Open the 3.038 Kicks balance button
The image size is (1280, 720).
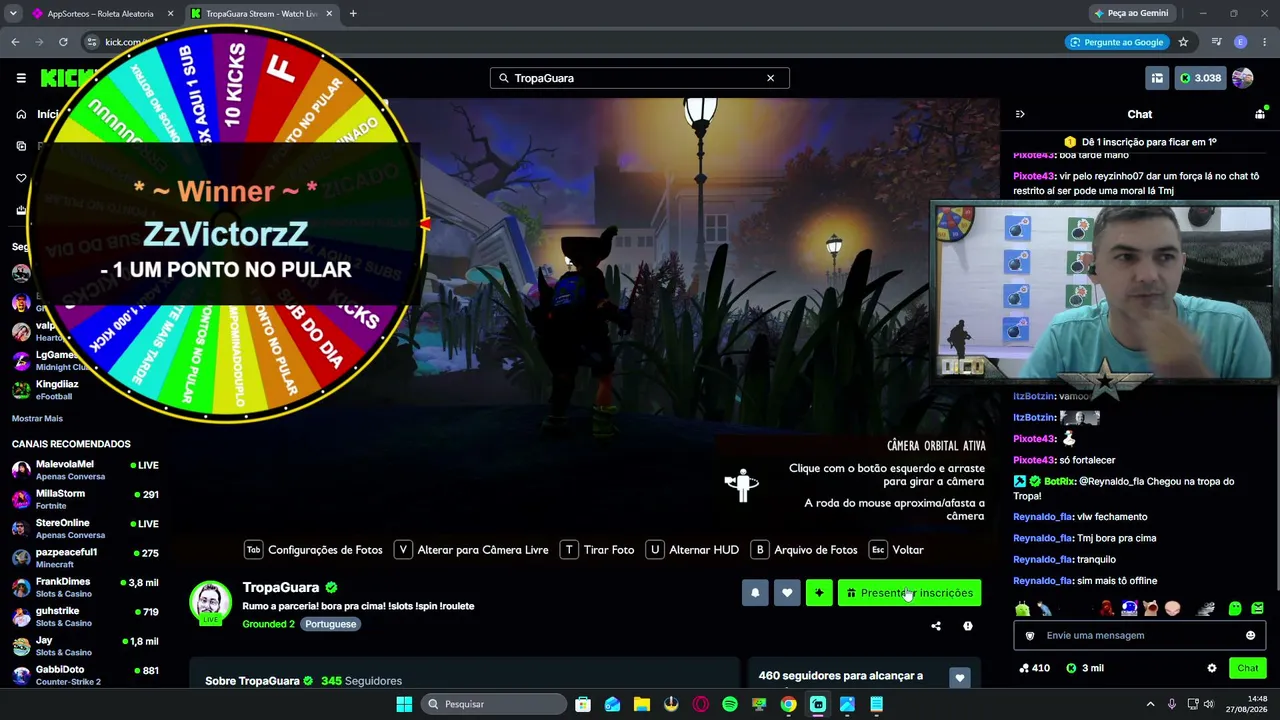tap(1200, 78)
